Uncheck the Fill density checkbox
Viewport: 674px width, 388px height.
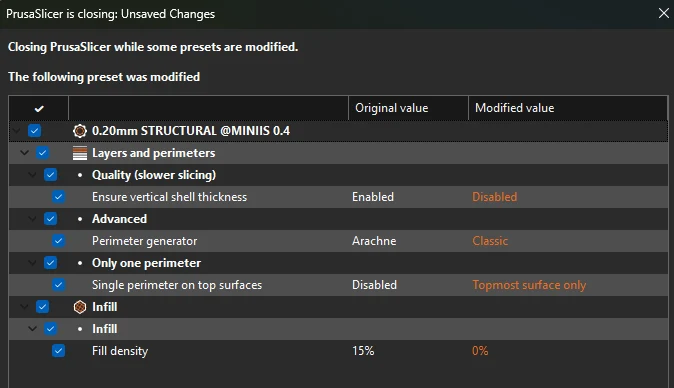point(58,351)
